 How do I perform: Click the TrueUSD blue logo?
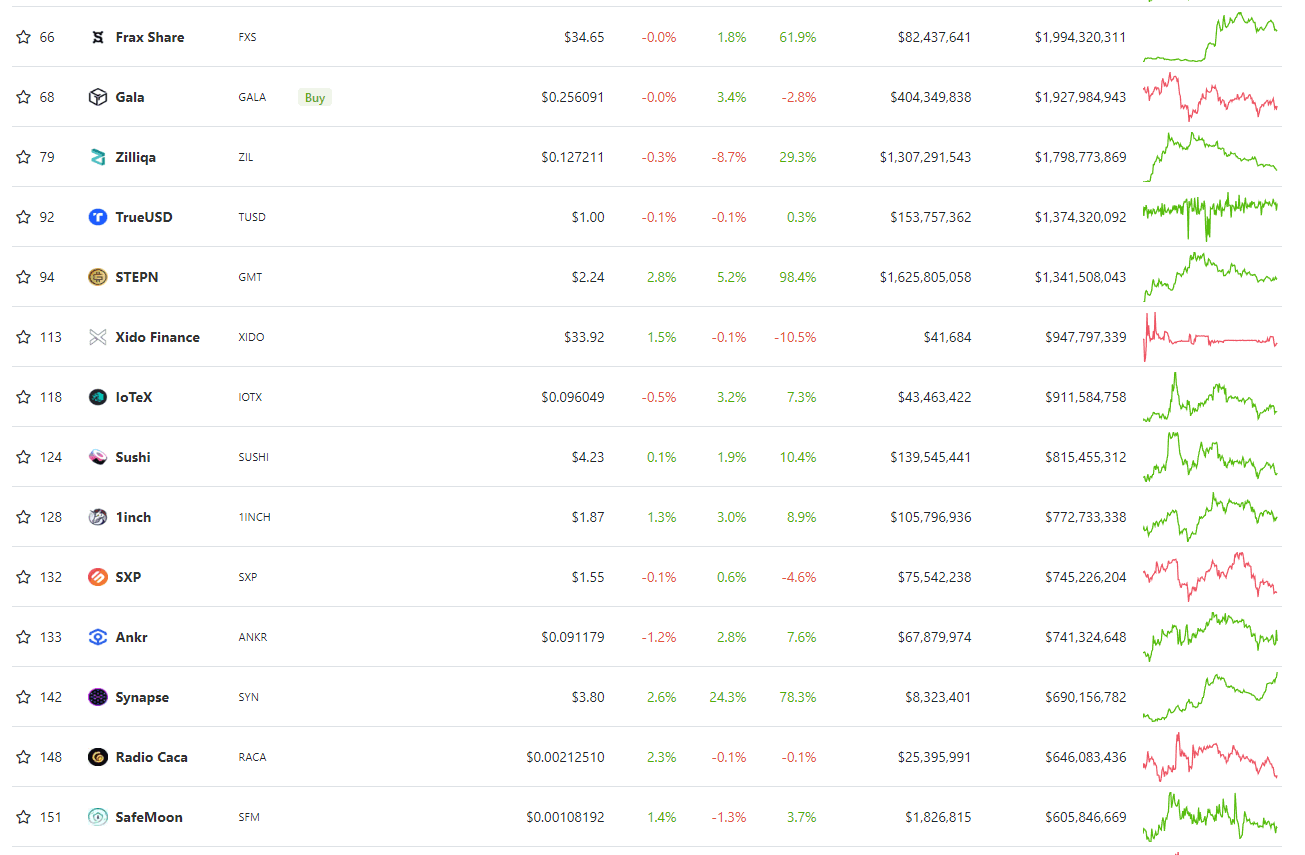pyautogui.click(x=98, y=217)
